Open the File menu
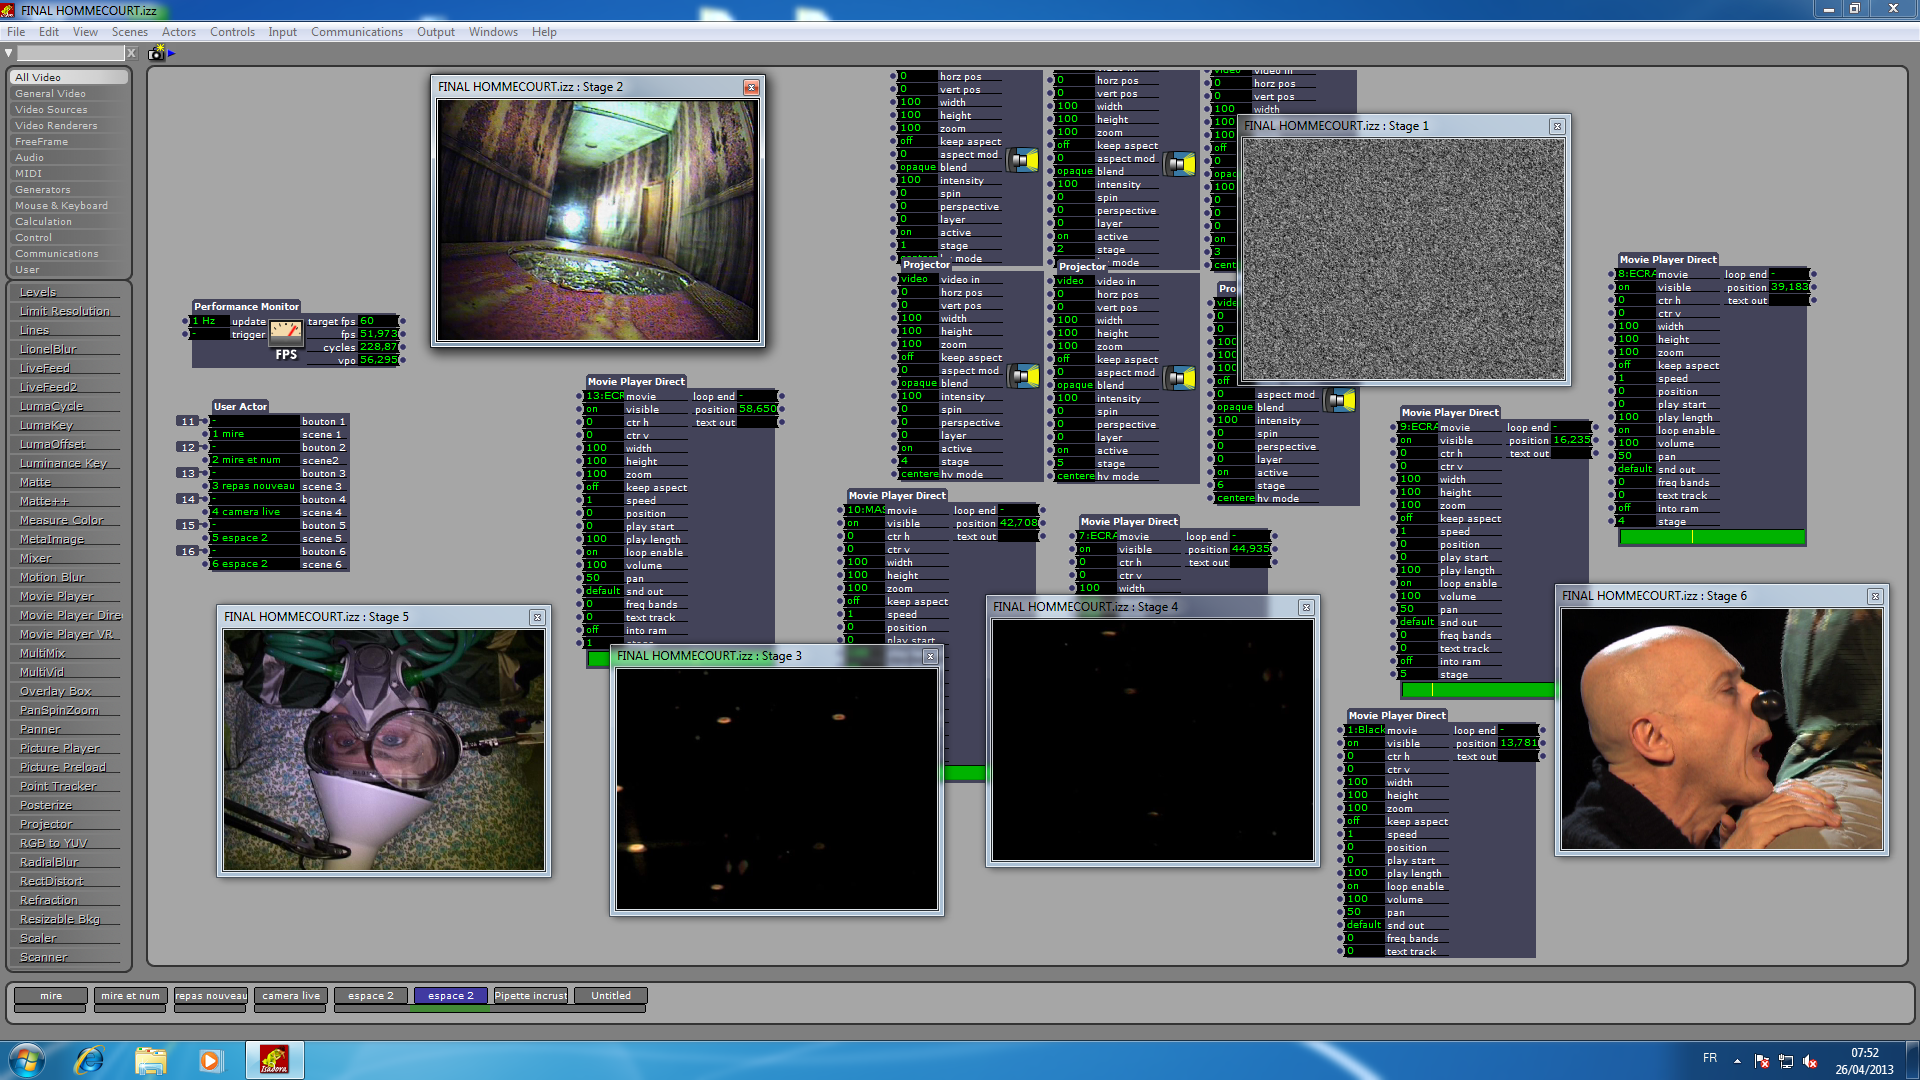Viewport: 1920px width, 1080px height. (16, 32)
